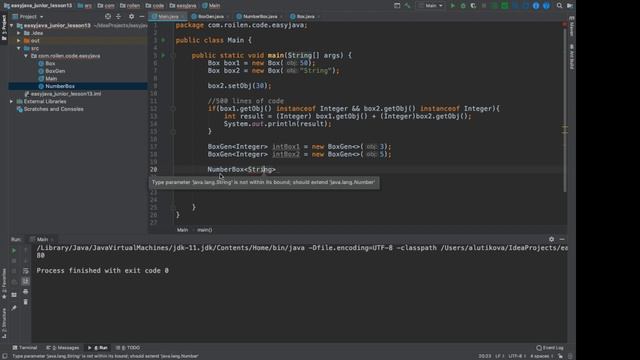640x360 pixels.
Task: Select the Main tab in Run panel
Action: (x=42, y=239)
